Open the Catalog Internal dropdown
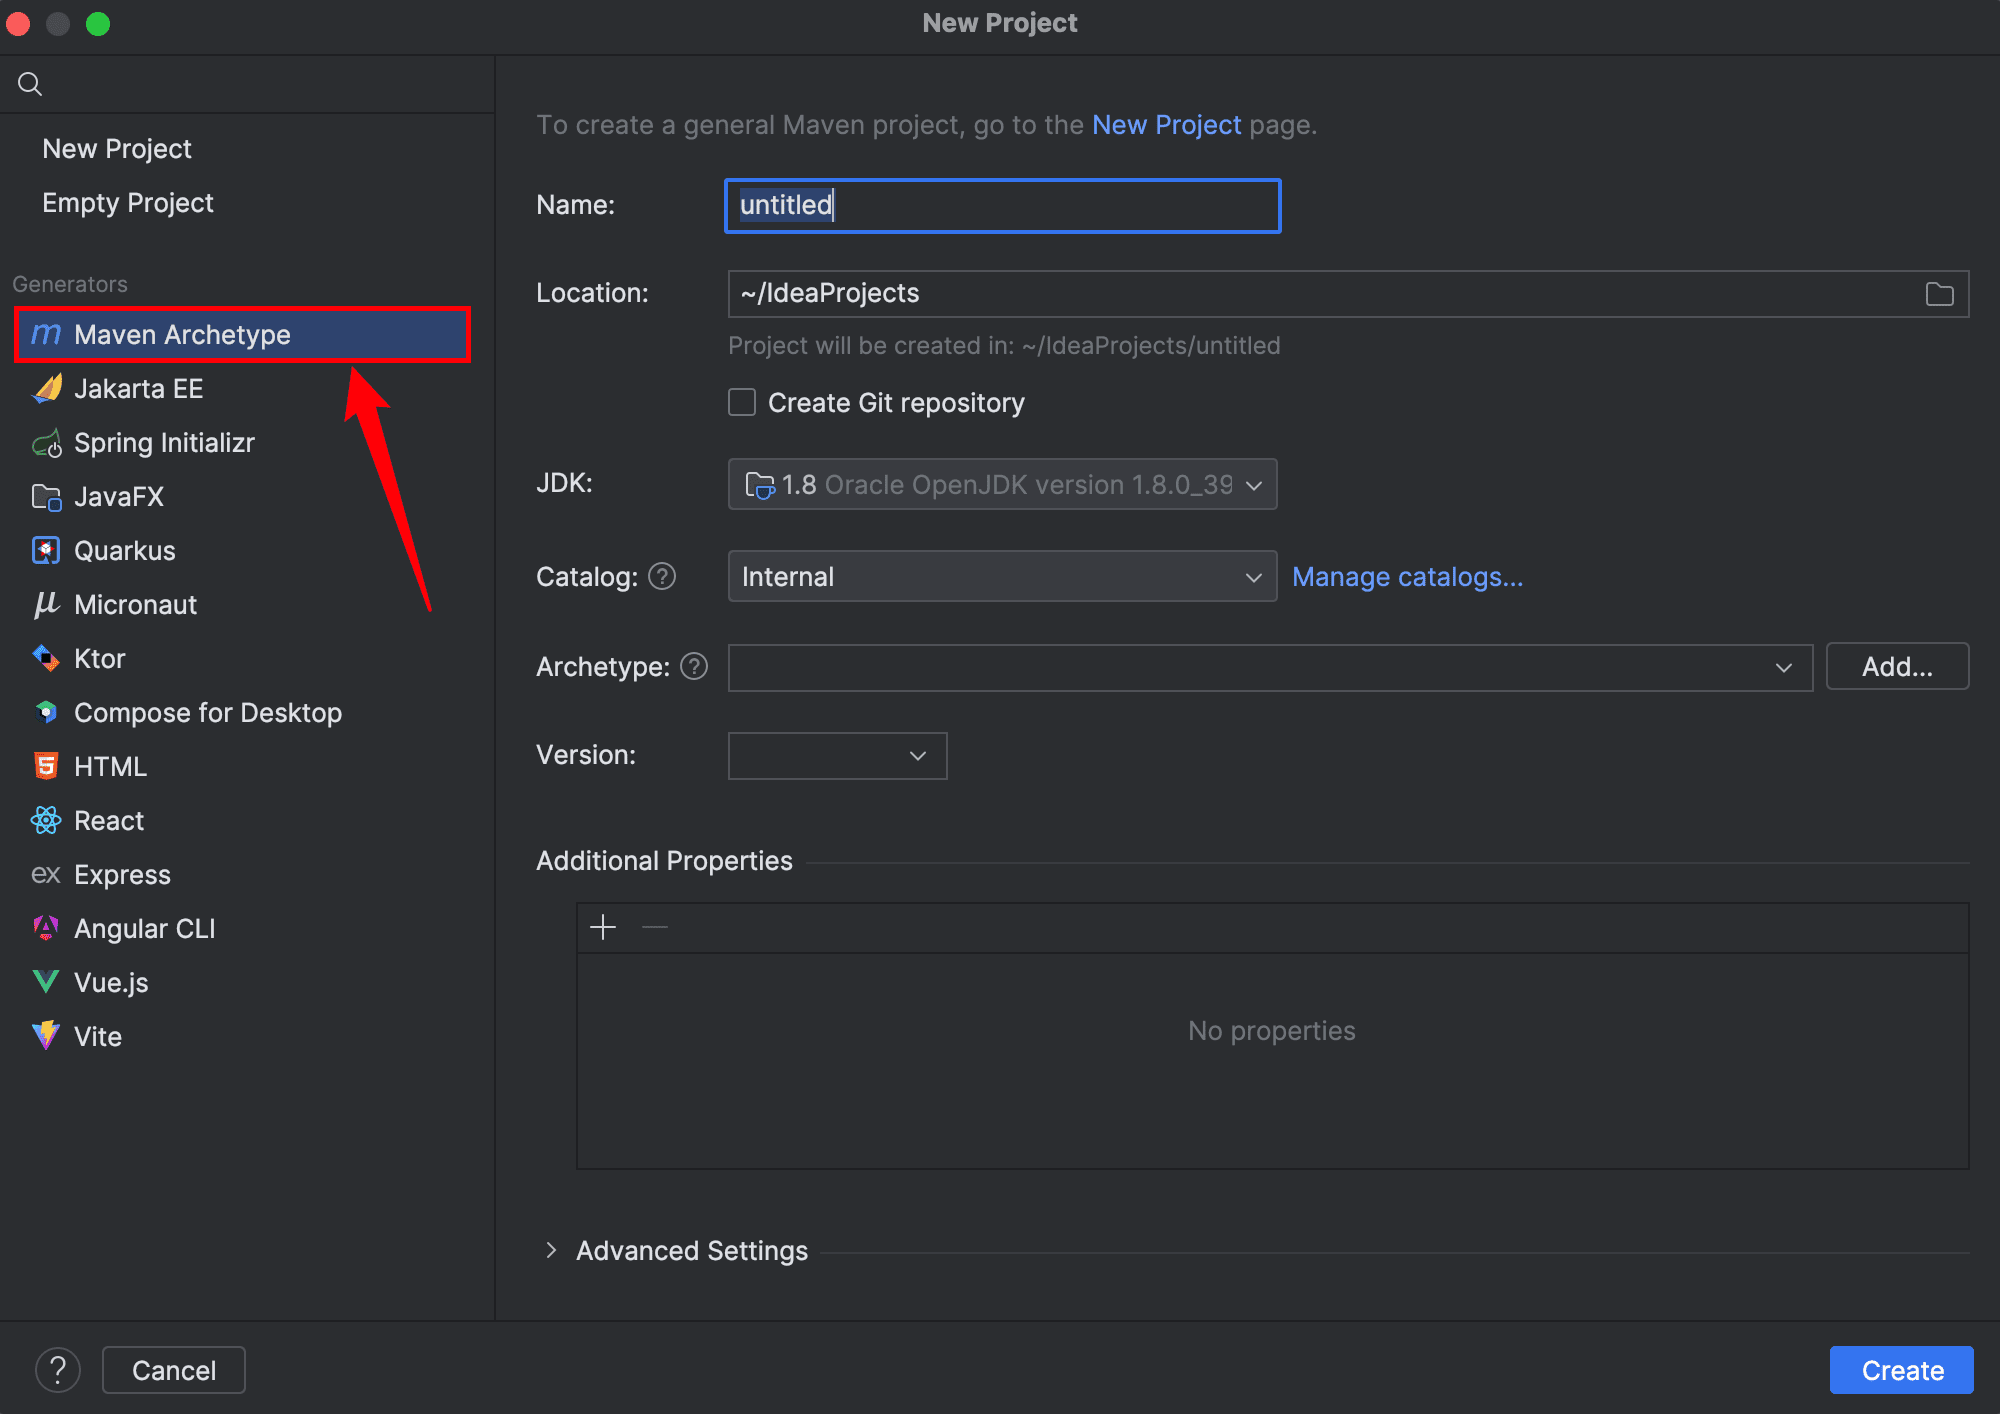This screenshot has width=2000, height=1414. pyautogui.click(x=1002, y=577)
